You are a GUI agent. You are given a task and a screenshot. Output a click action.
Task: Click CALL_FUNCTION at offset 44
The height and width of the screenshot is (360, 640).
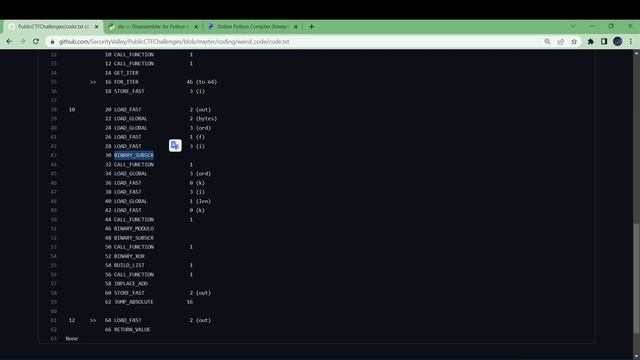pyautogui.click(x=134, y=220)
